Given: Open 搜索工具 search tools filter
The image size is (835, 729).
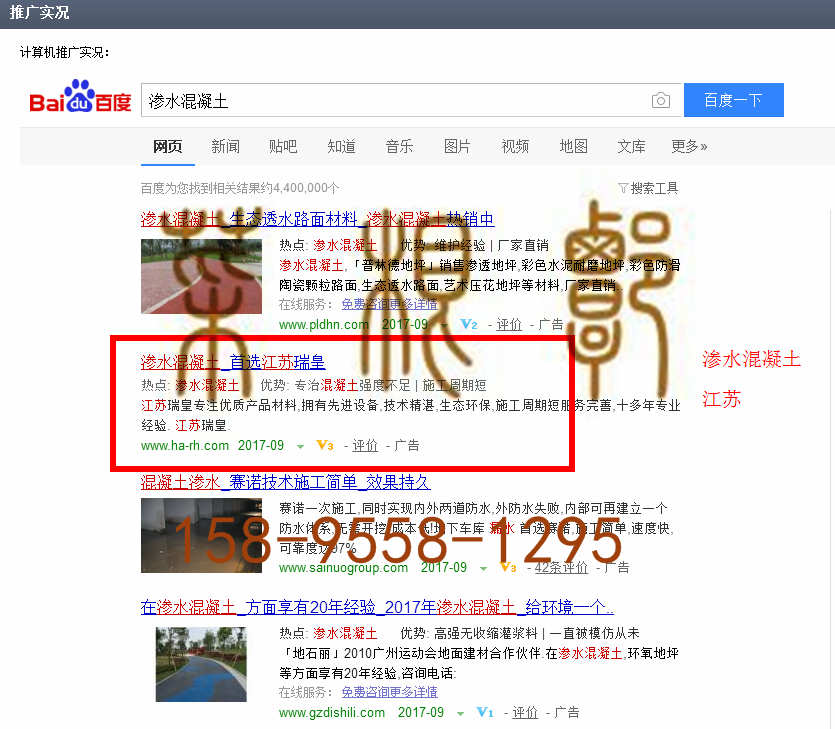Looking at the screenshot, I should point(648,188).
